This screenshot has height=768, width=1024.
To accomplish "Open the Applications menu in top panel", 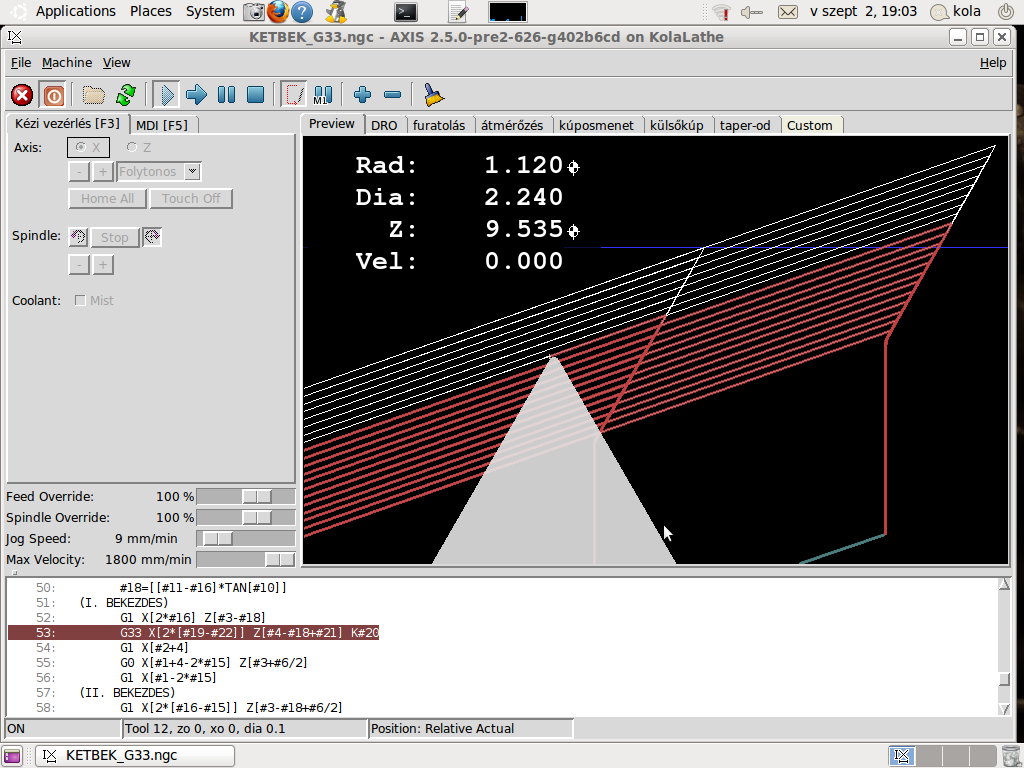I will point(75,11).
